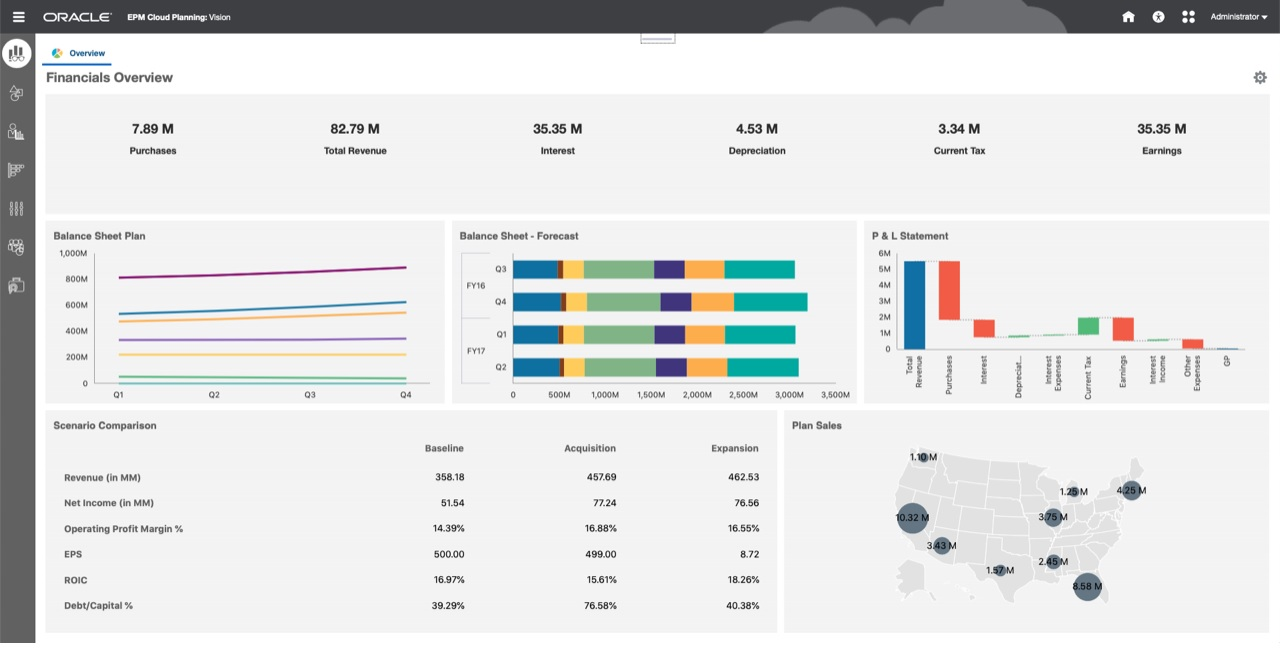Open the hamburger navigation menu
This screenshot has width=1280, height=648.
[x=17, y=16]
